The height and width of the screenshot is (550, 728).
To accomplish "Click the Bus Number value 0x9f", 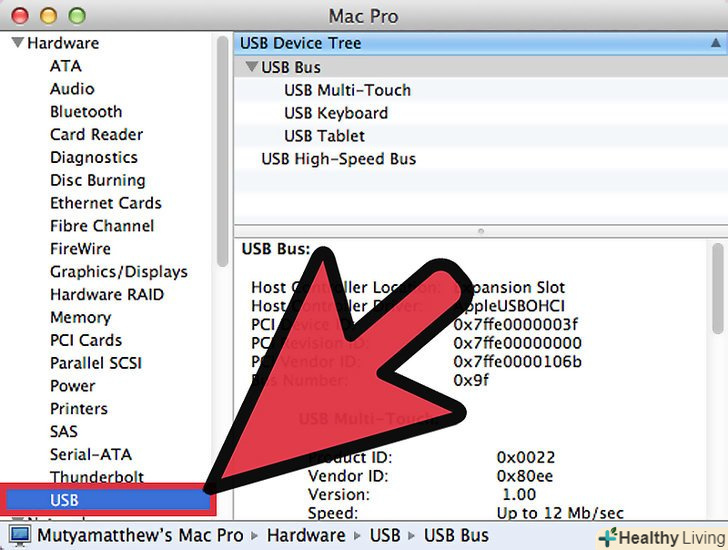I will click(471, 380).
